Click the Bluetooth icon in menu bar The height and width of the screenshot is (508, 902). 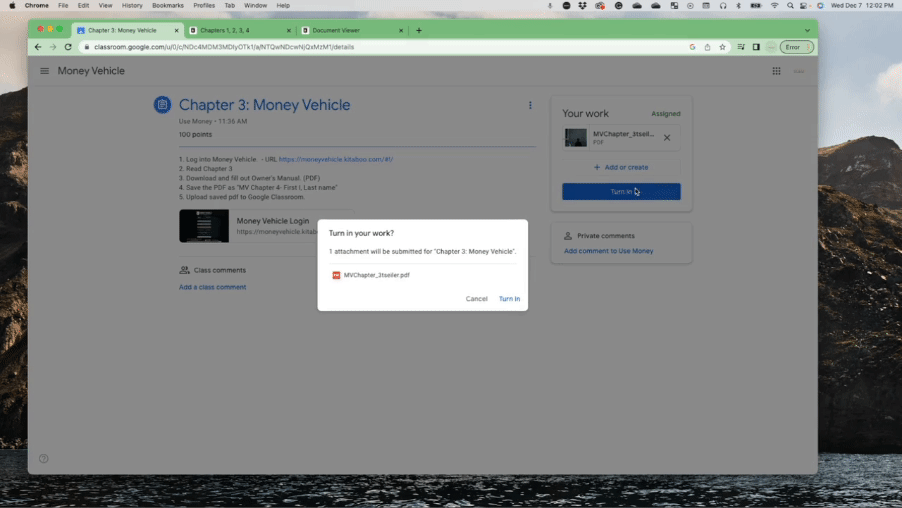739,6
